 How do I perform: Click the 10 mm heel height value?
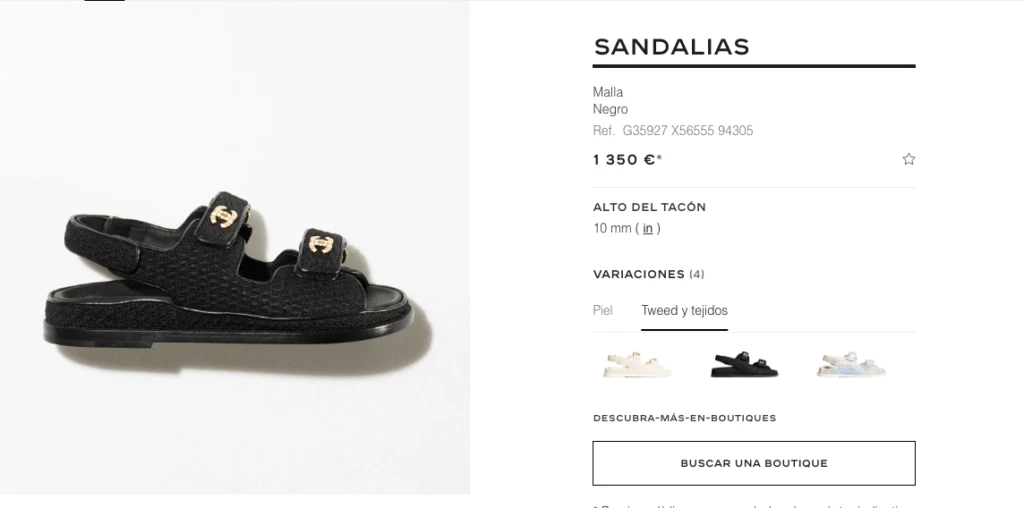612,229
